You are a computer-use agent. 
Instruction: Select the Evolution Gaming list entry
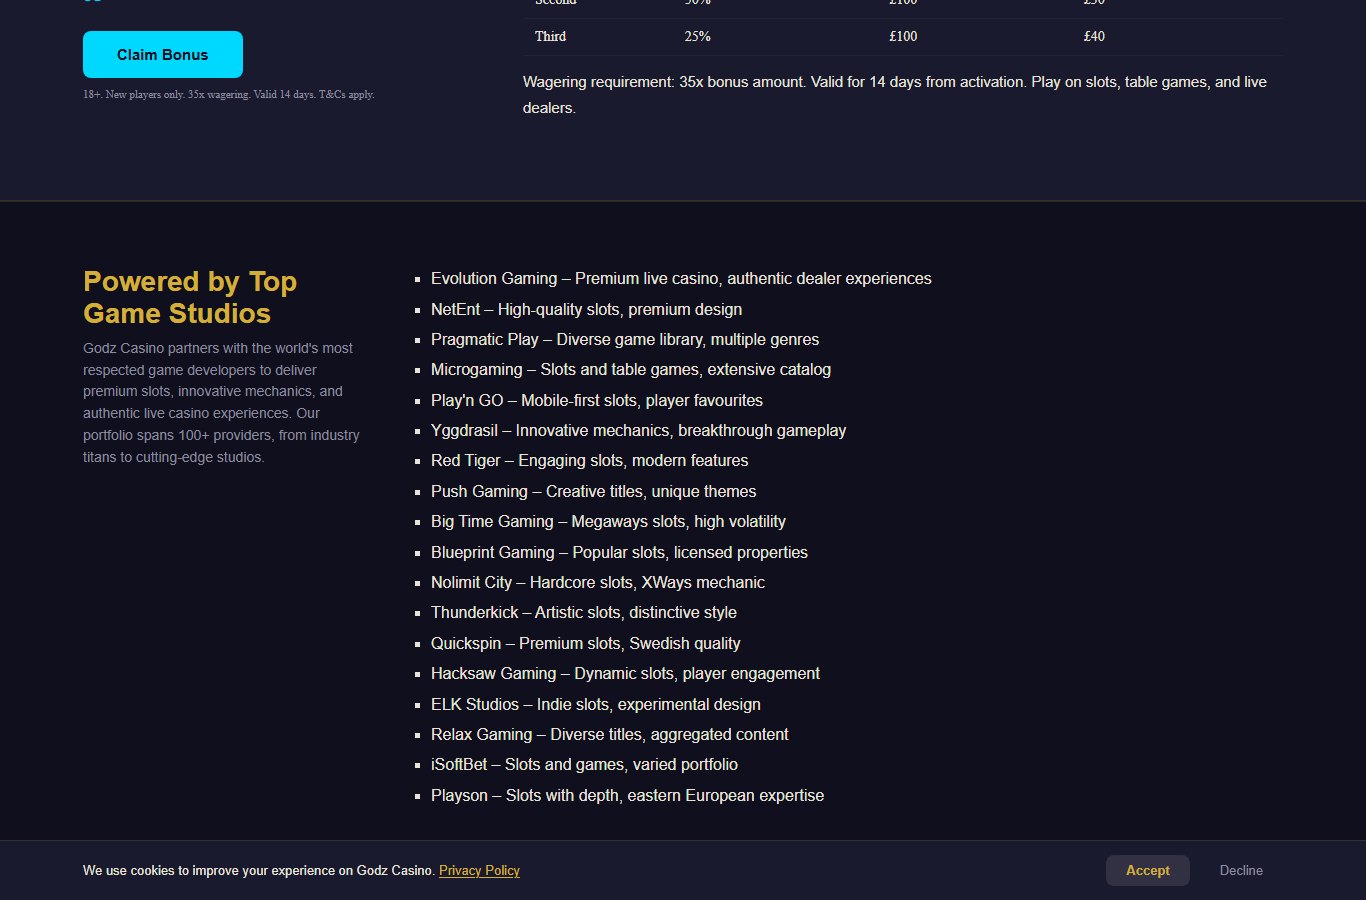681,278
